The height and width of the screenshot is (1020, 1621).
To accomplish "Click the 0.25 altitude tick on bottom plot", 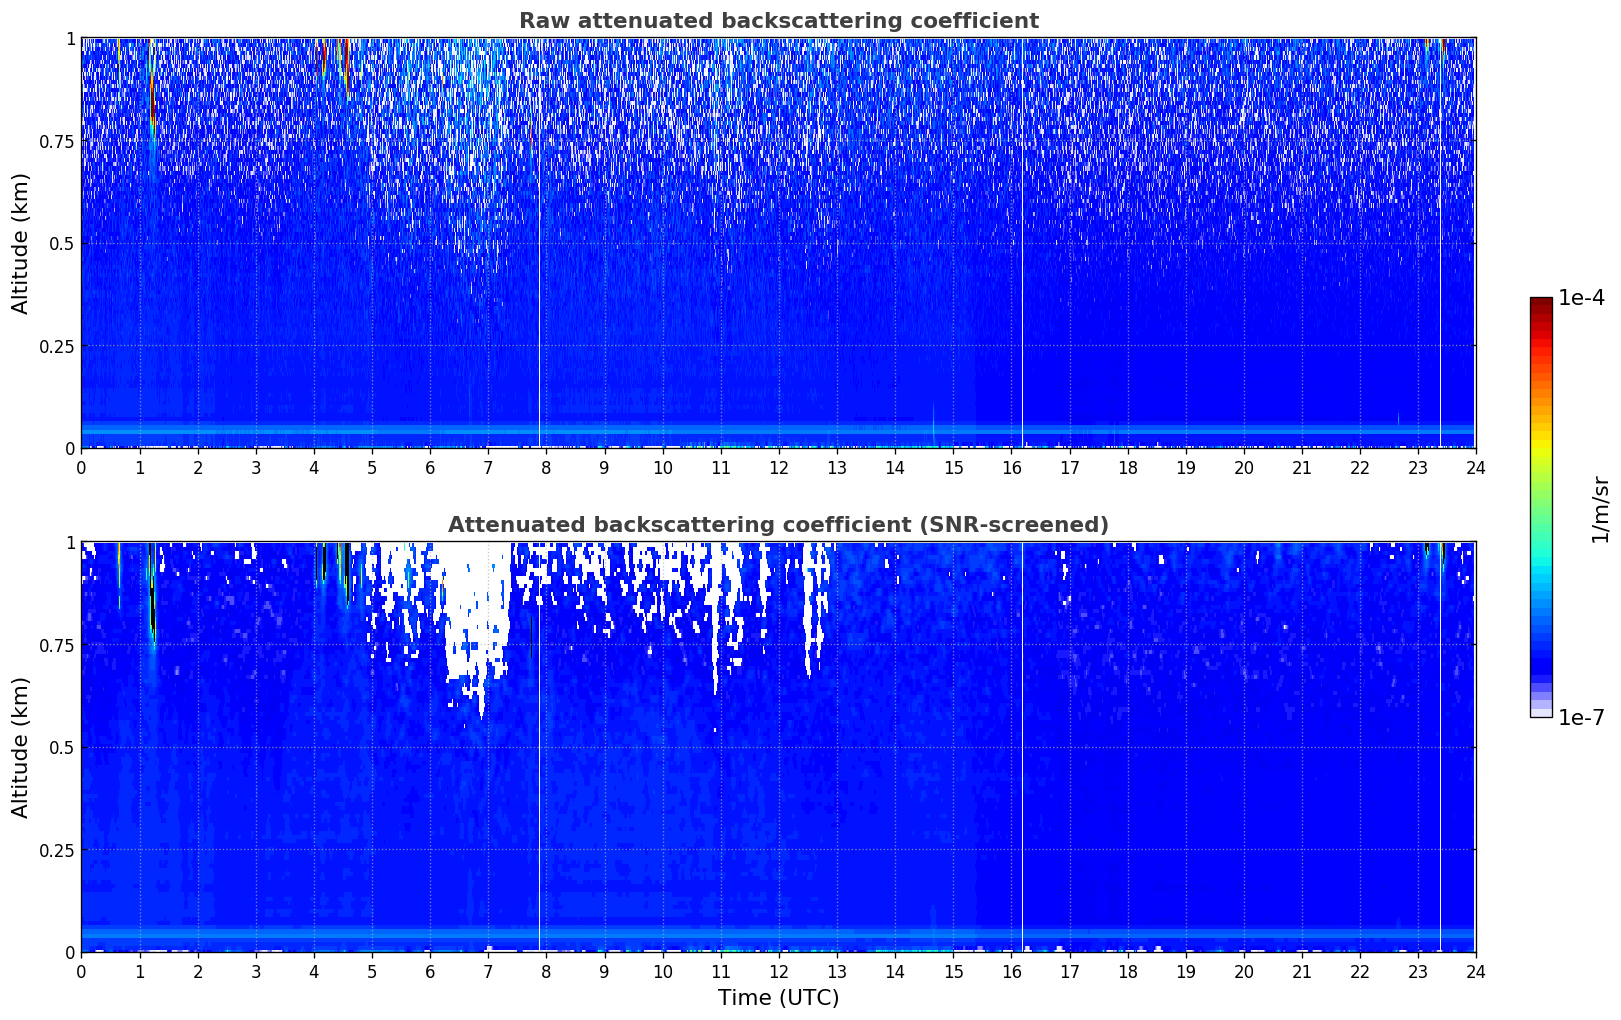I will (x=57, y=850).
